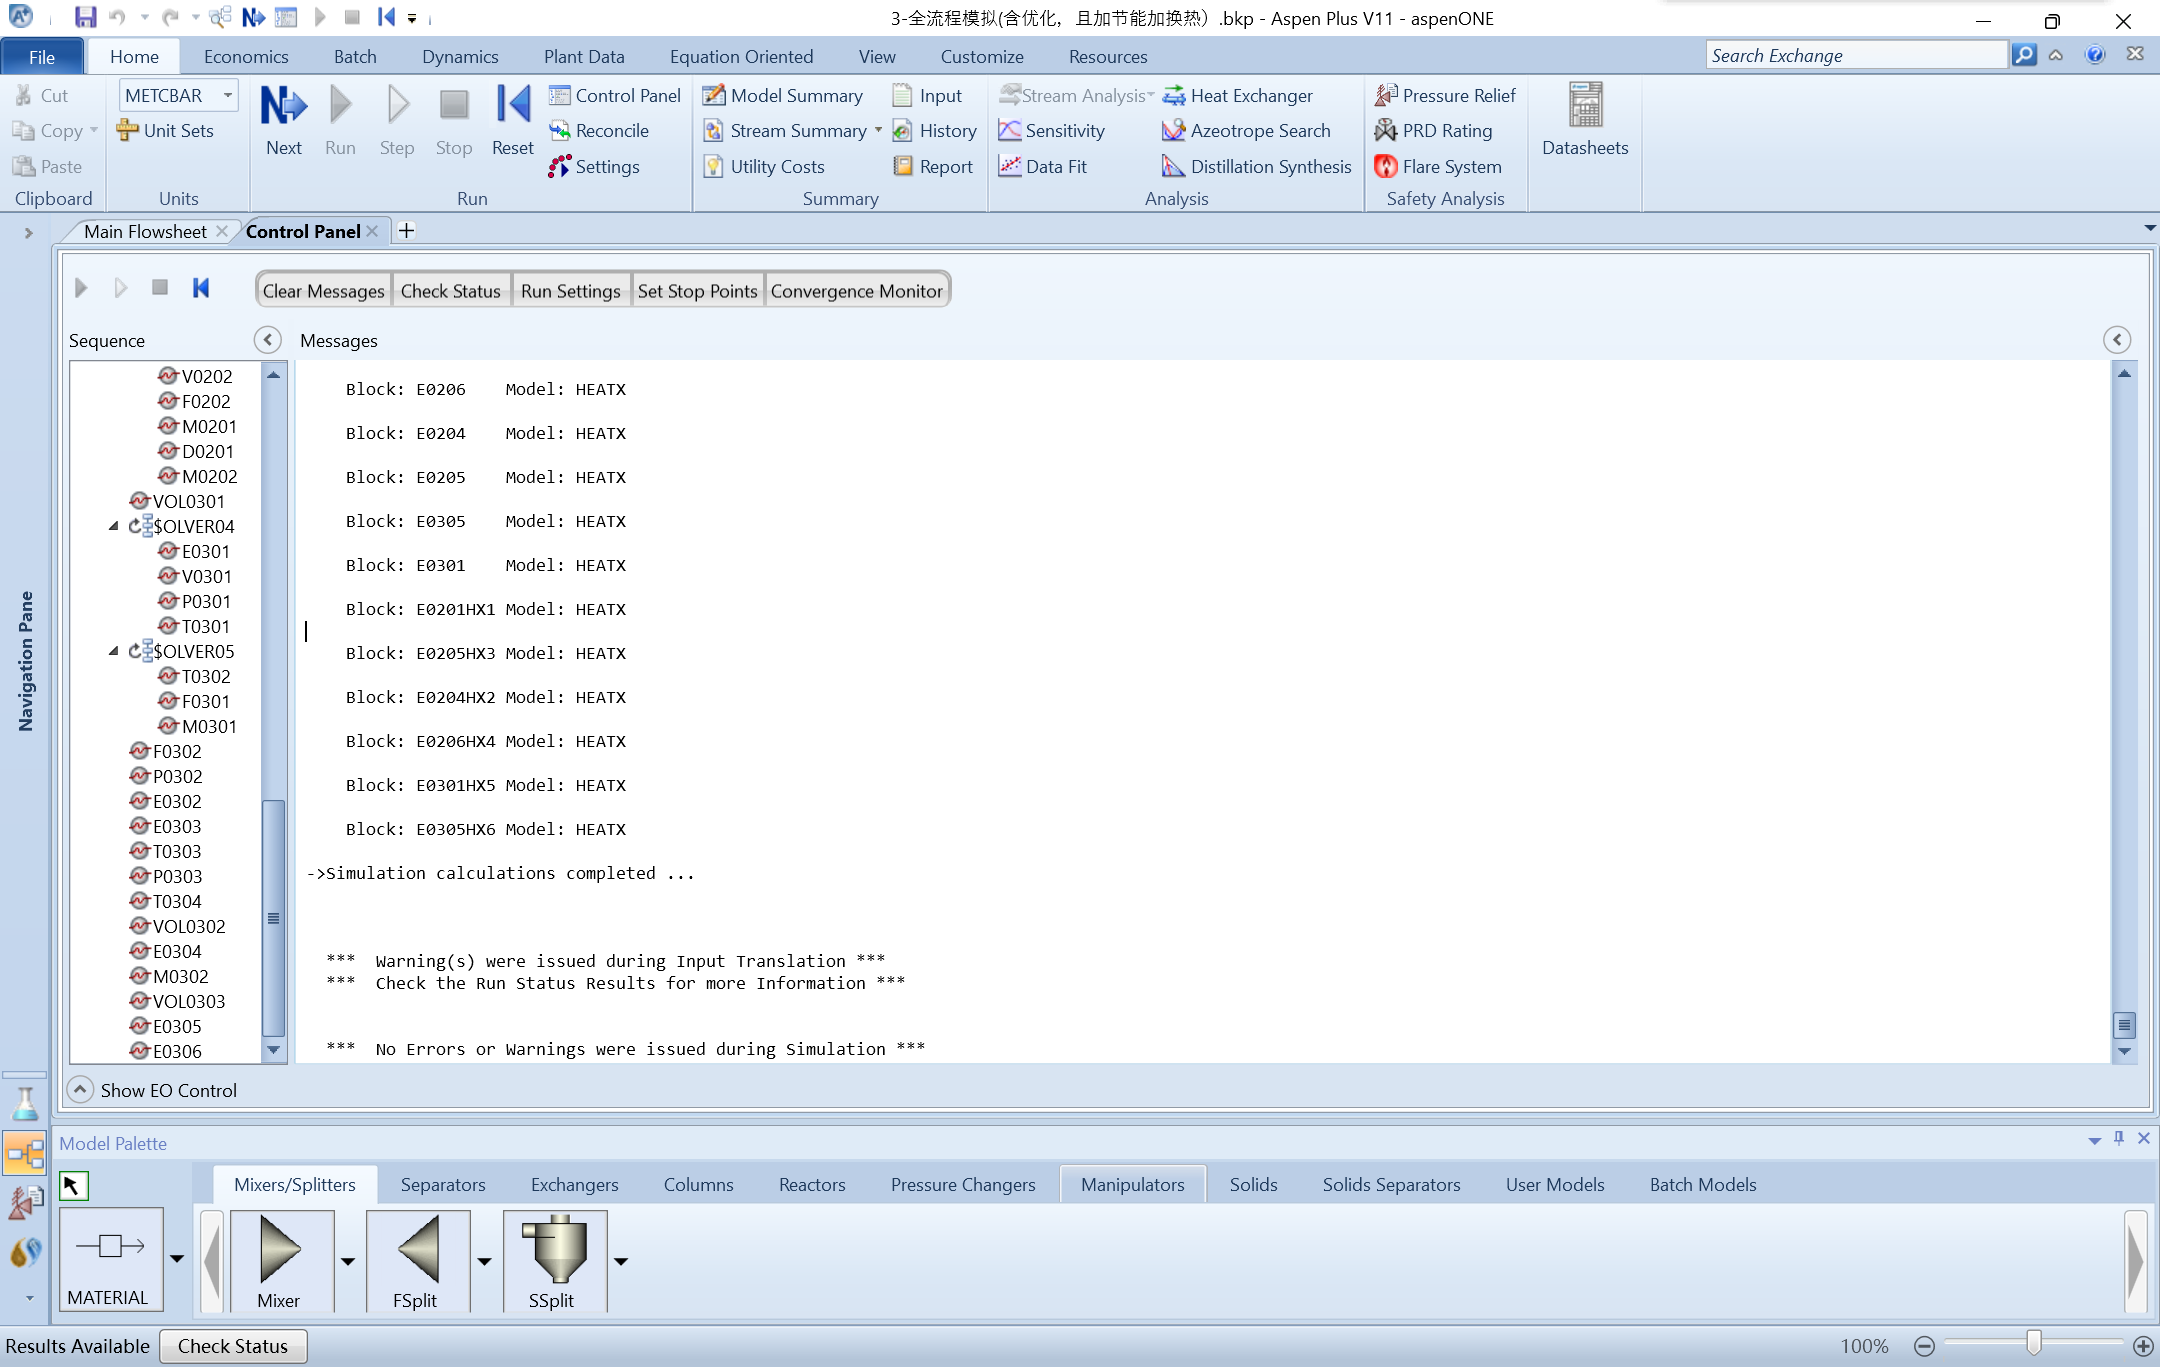2160x1367 pixels.
Task: Pin the Model Palette panel
Action: click(2119, 1138)
